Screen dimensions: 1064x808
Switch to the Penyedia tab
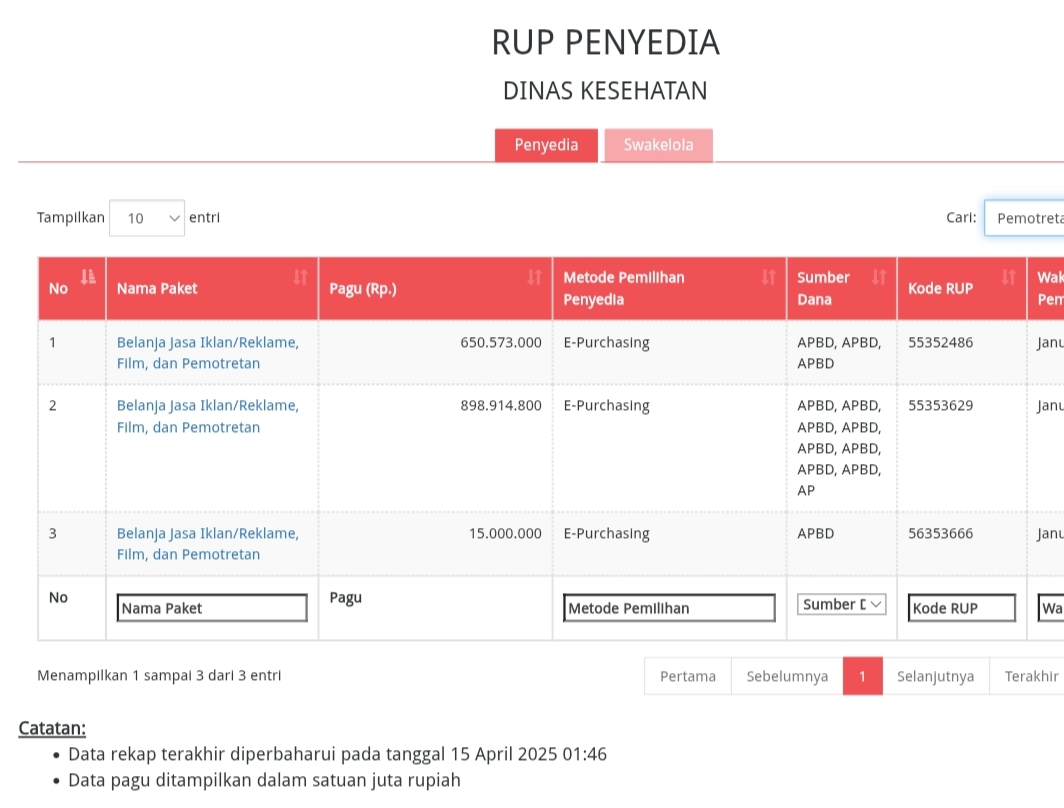(546, 145)
